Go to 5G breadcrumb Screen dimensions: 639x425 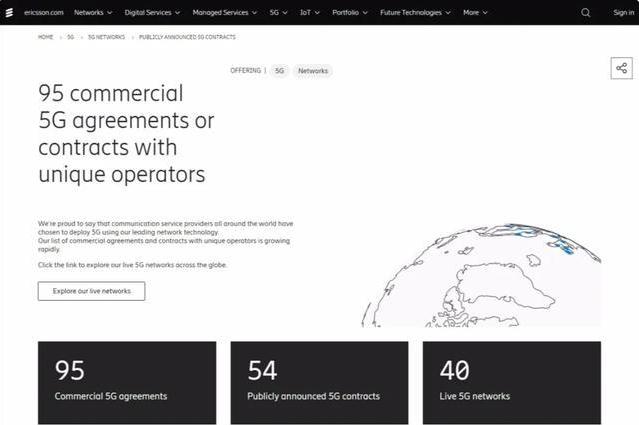[71, 37]
